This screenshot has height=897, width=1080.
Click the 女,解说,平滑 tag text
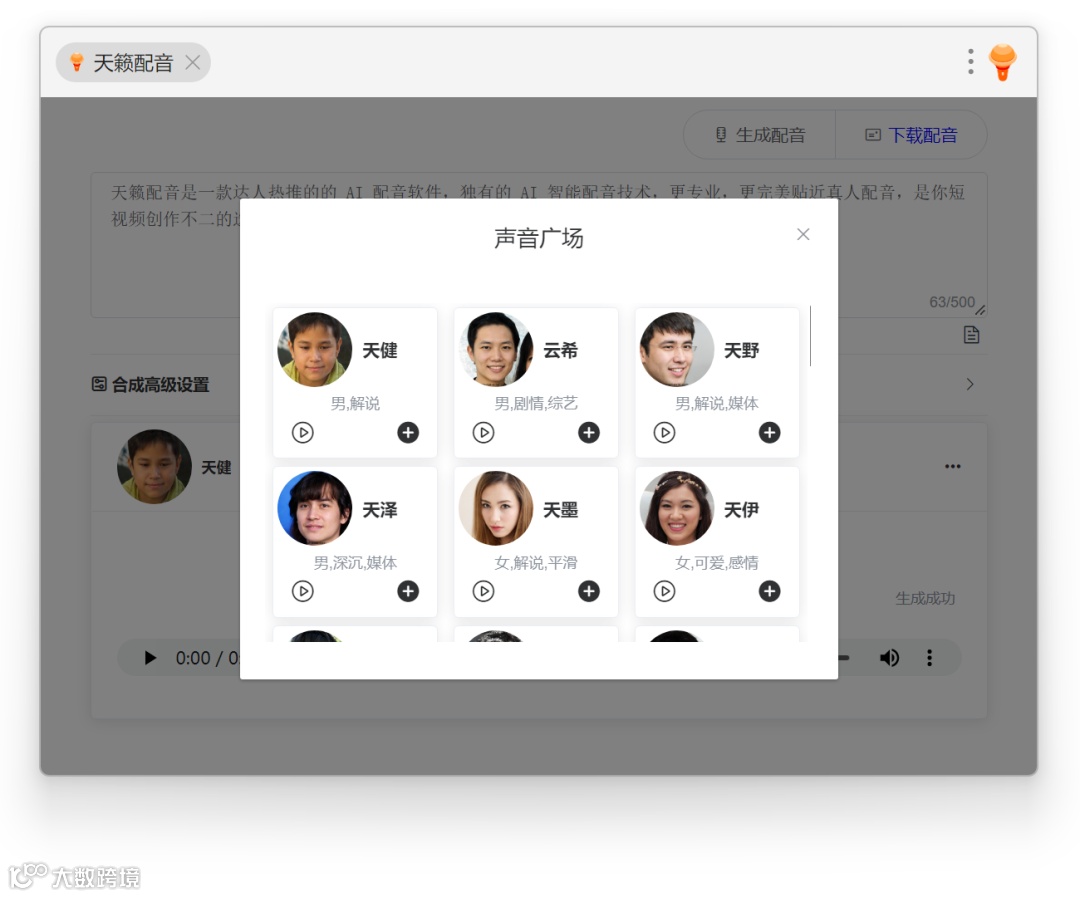tap(536, 563)
